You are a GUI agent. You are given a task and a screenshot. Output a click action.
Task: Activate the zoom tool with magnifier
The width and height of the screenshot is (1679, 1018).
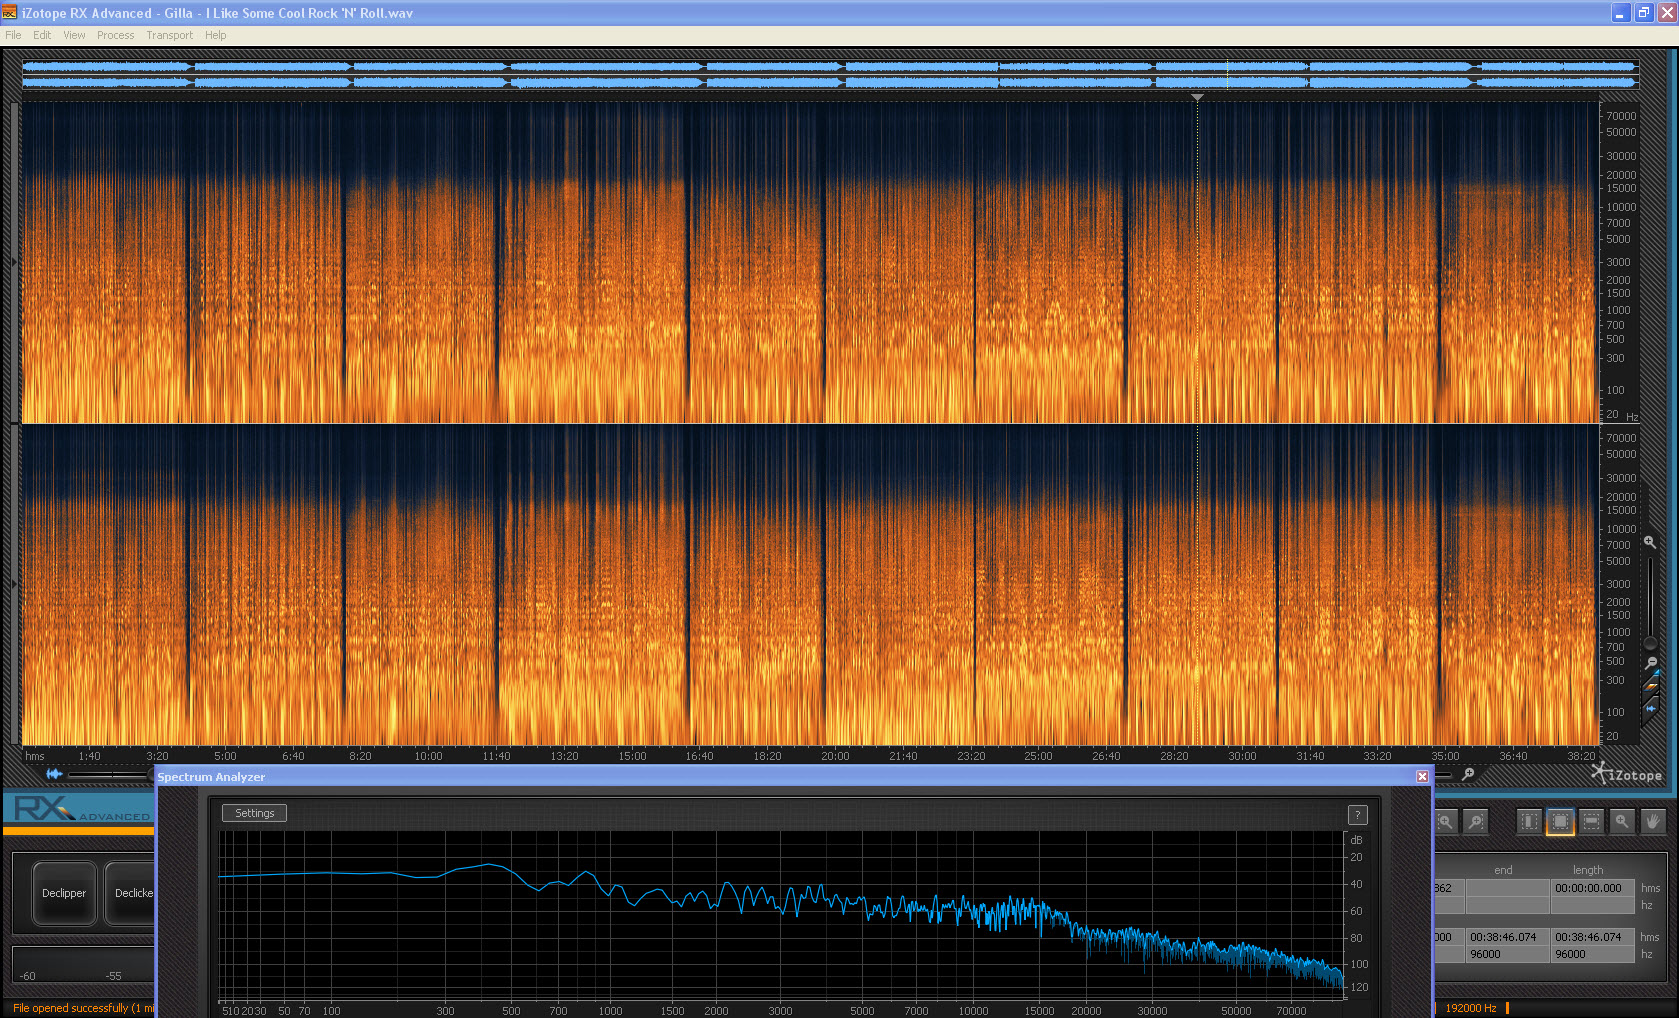click(1622, 822)
